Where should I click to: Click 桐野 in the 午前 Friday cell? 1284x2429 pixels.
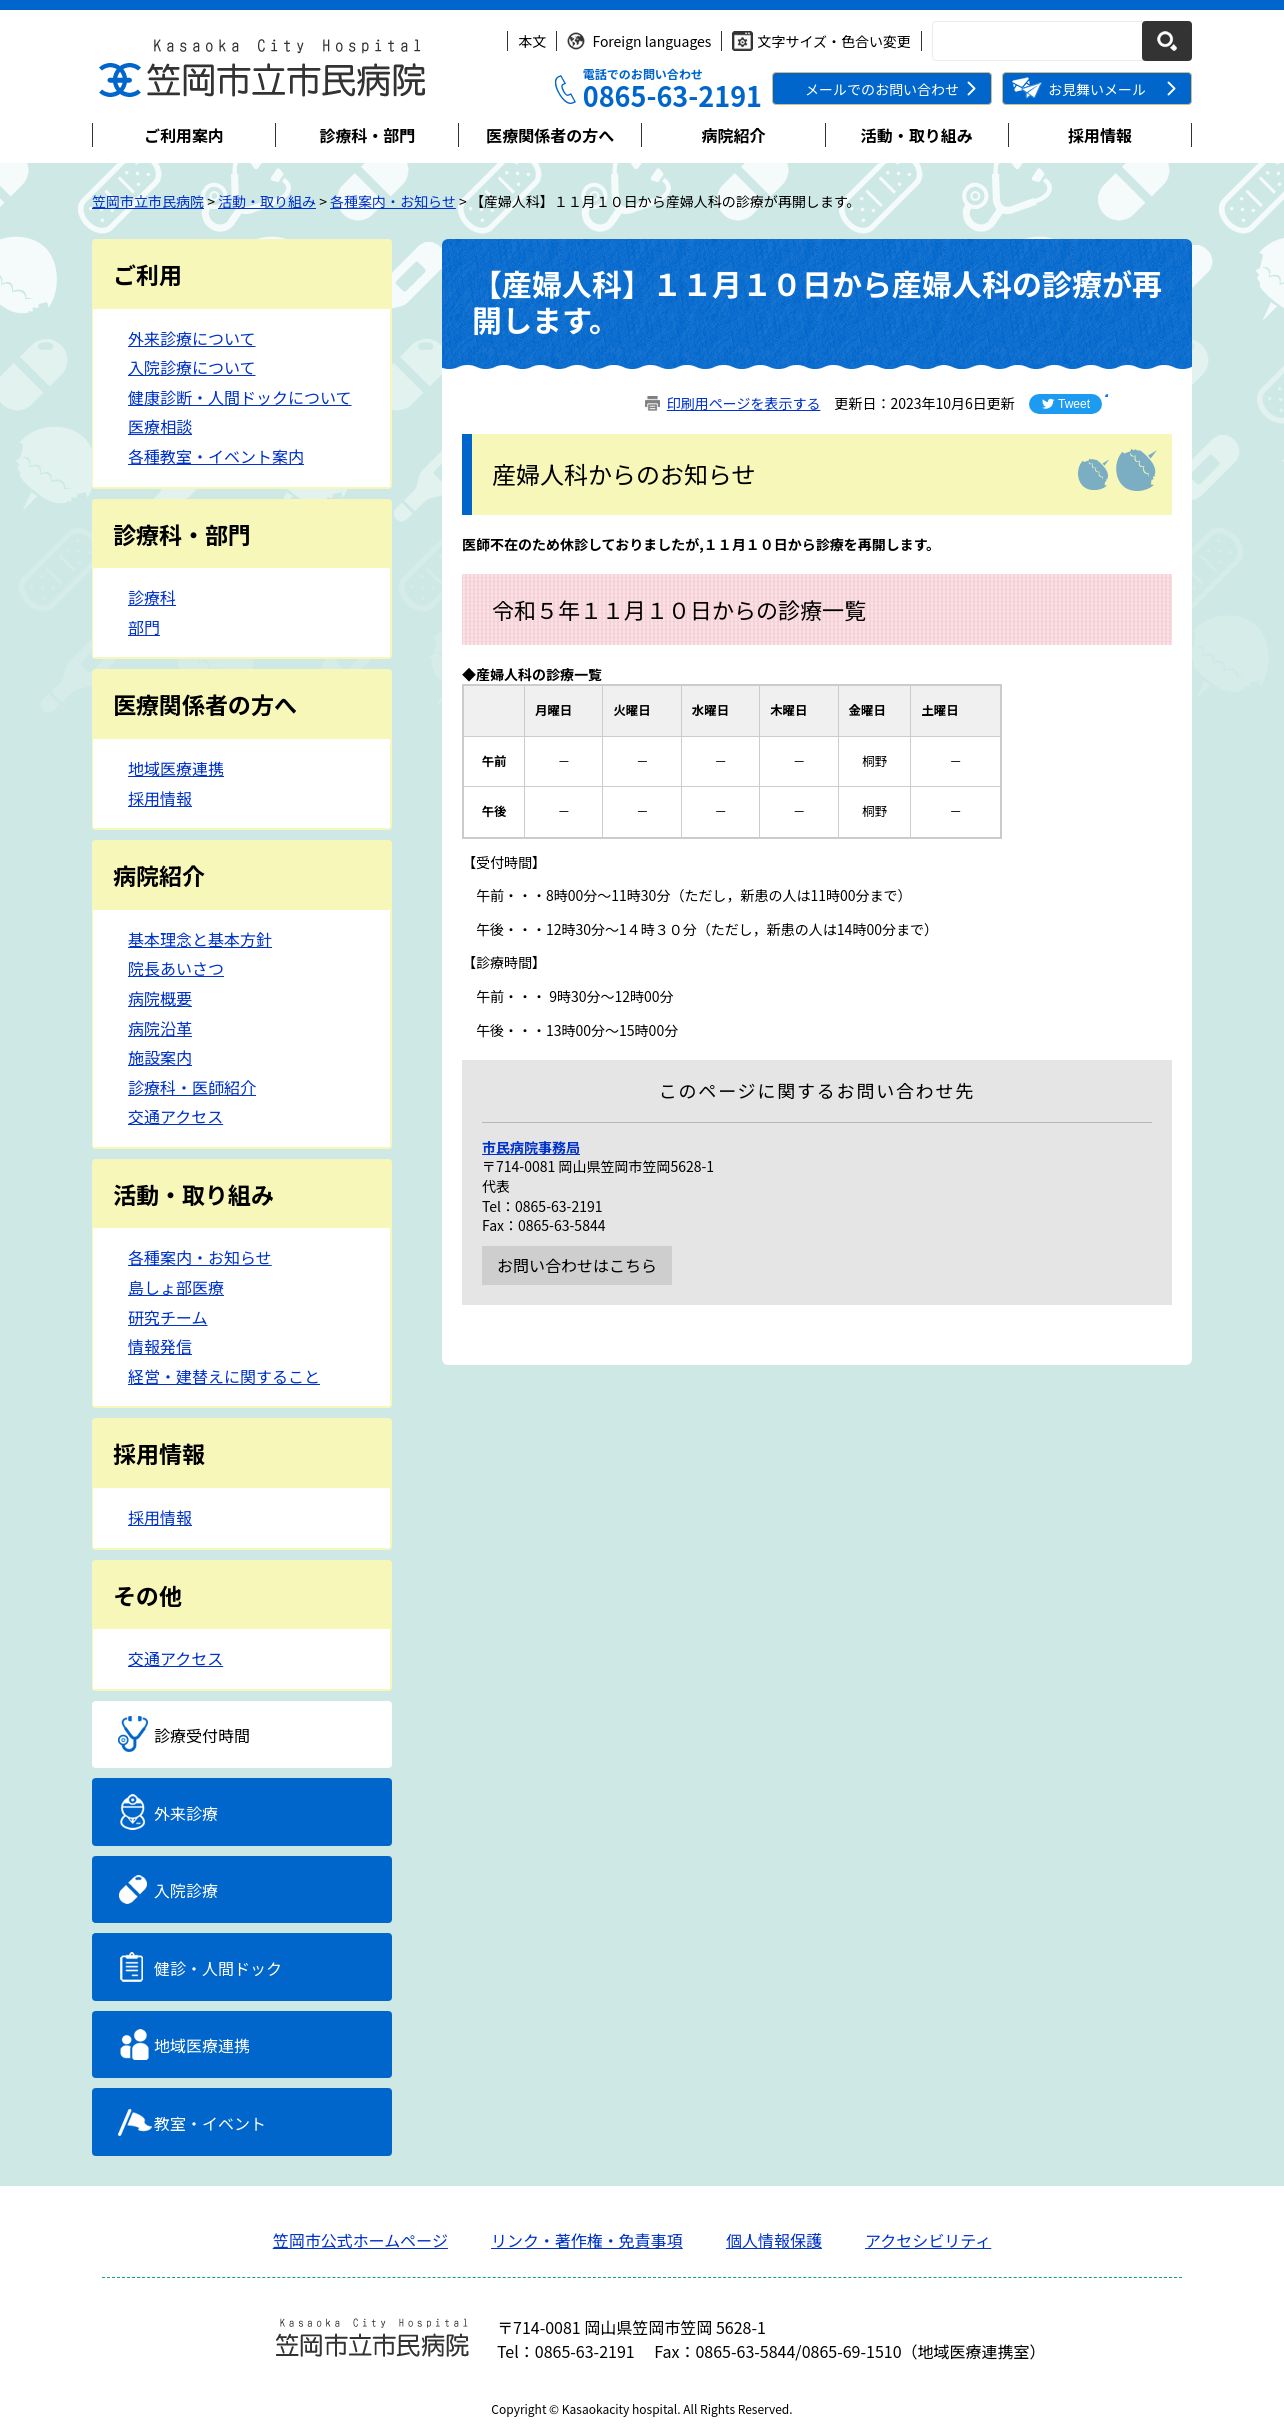click(x=875, y=761)
